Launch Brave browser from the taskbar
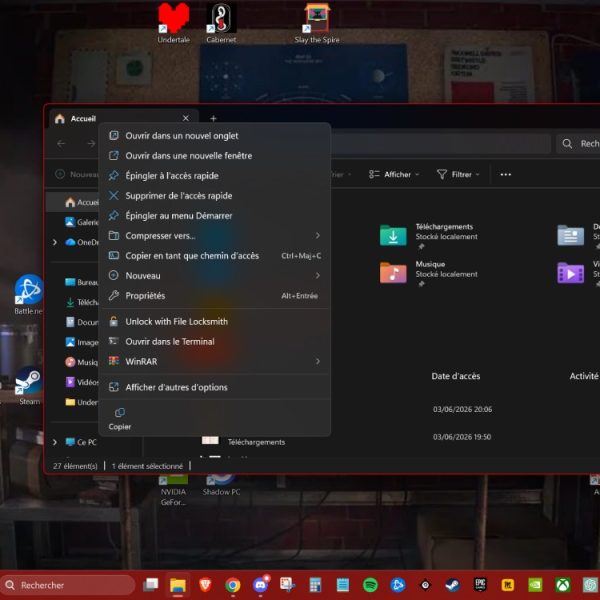The width and height of the screenshot is (600, 600). point(205,585)
